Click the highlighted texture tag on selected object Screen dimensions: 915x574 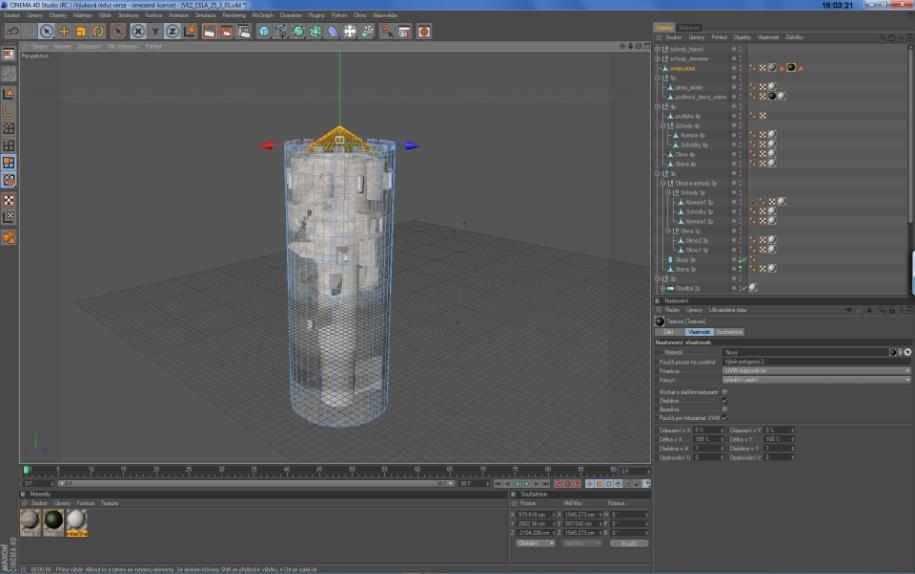(x=791, y=68)
